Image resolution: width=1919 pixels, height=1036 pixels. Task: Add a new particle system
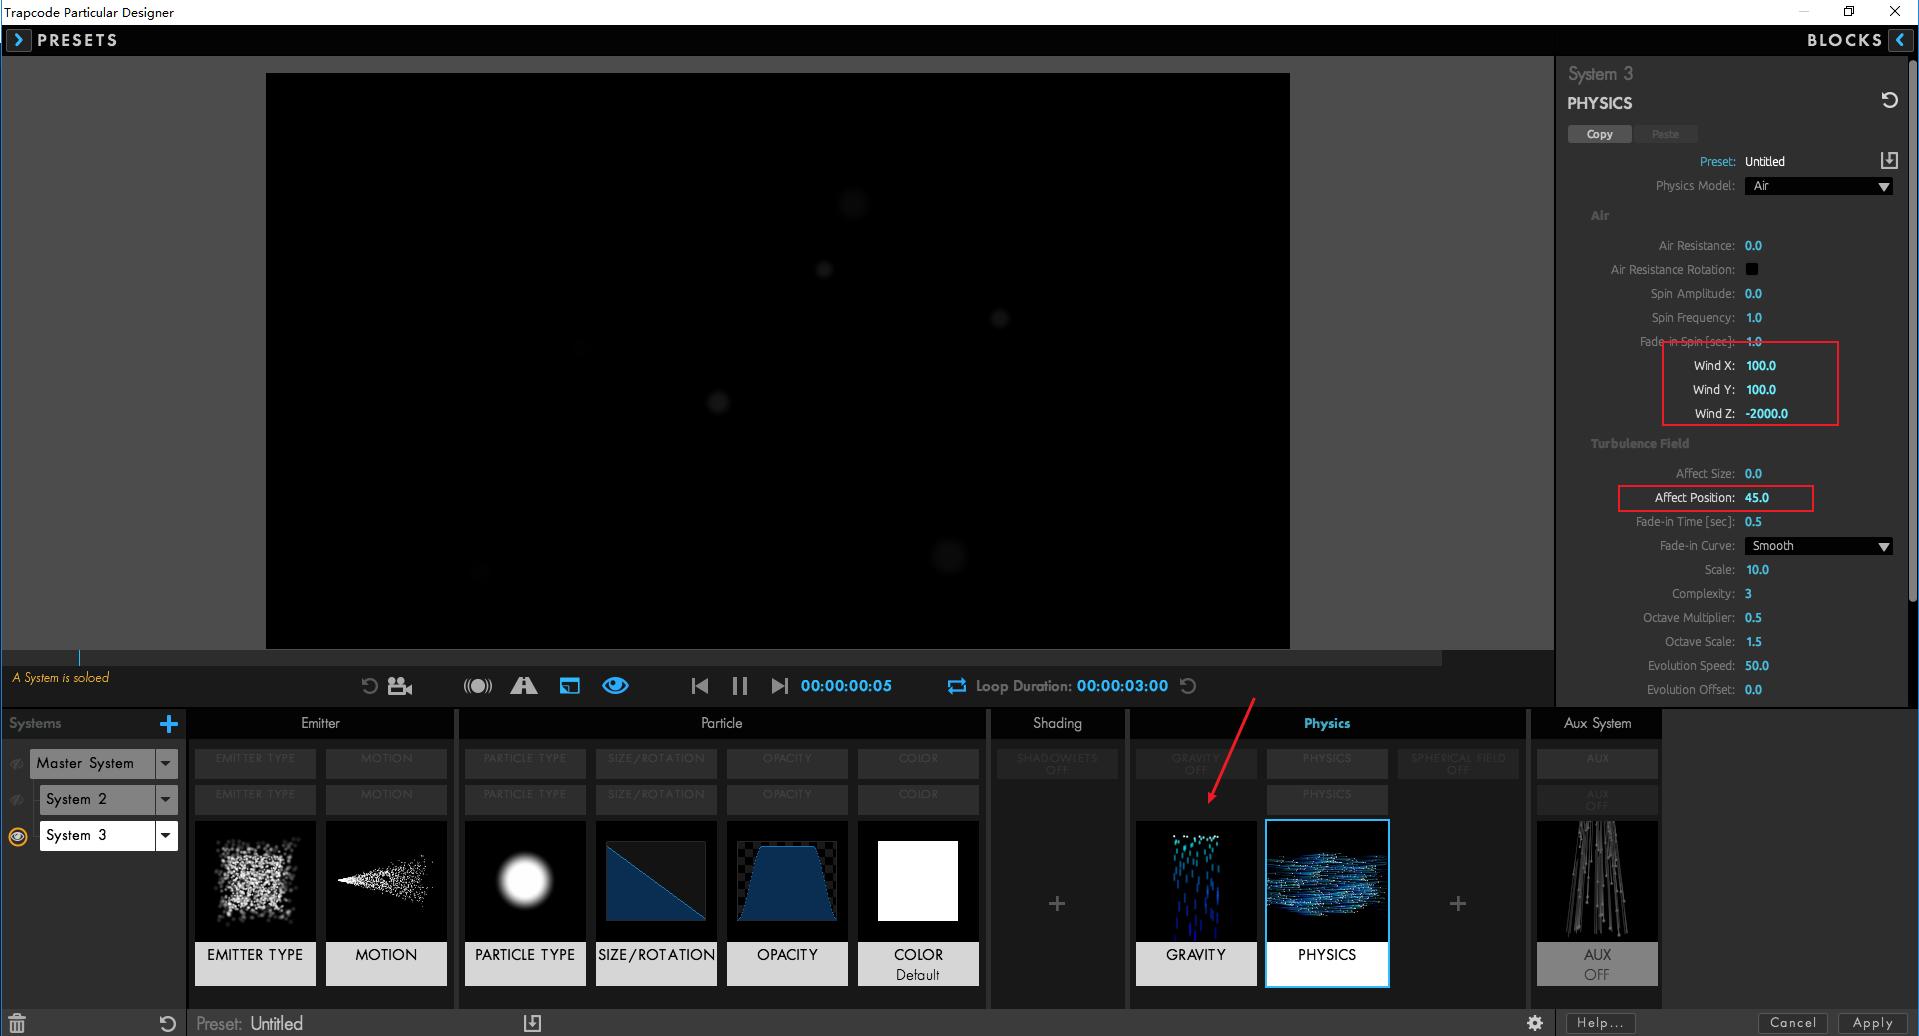point(169,723)
